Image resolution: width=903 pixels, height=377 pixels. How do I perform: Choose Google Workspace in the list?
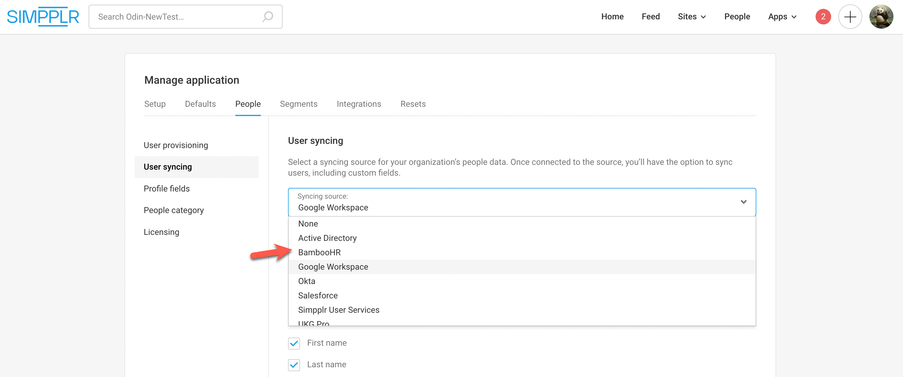tap(522, 267)
